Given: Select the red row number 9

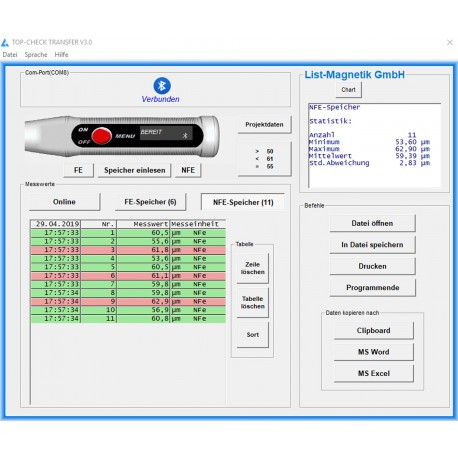Looking at the screenshot, I should tap(128, 301).
